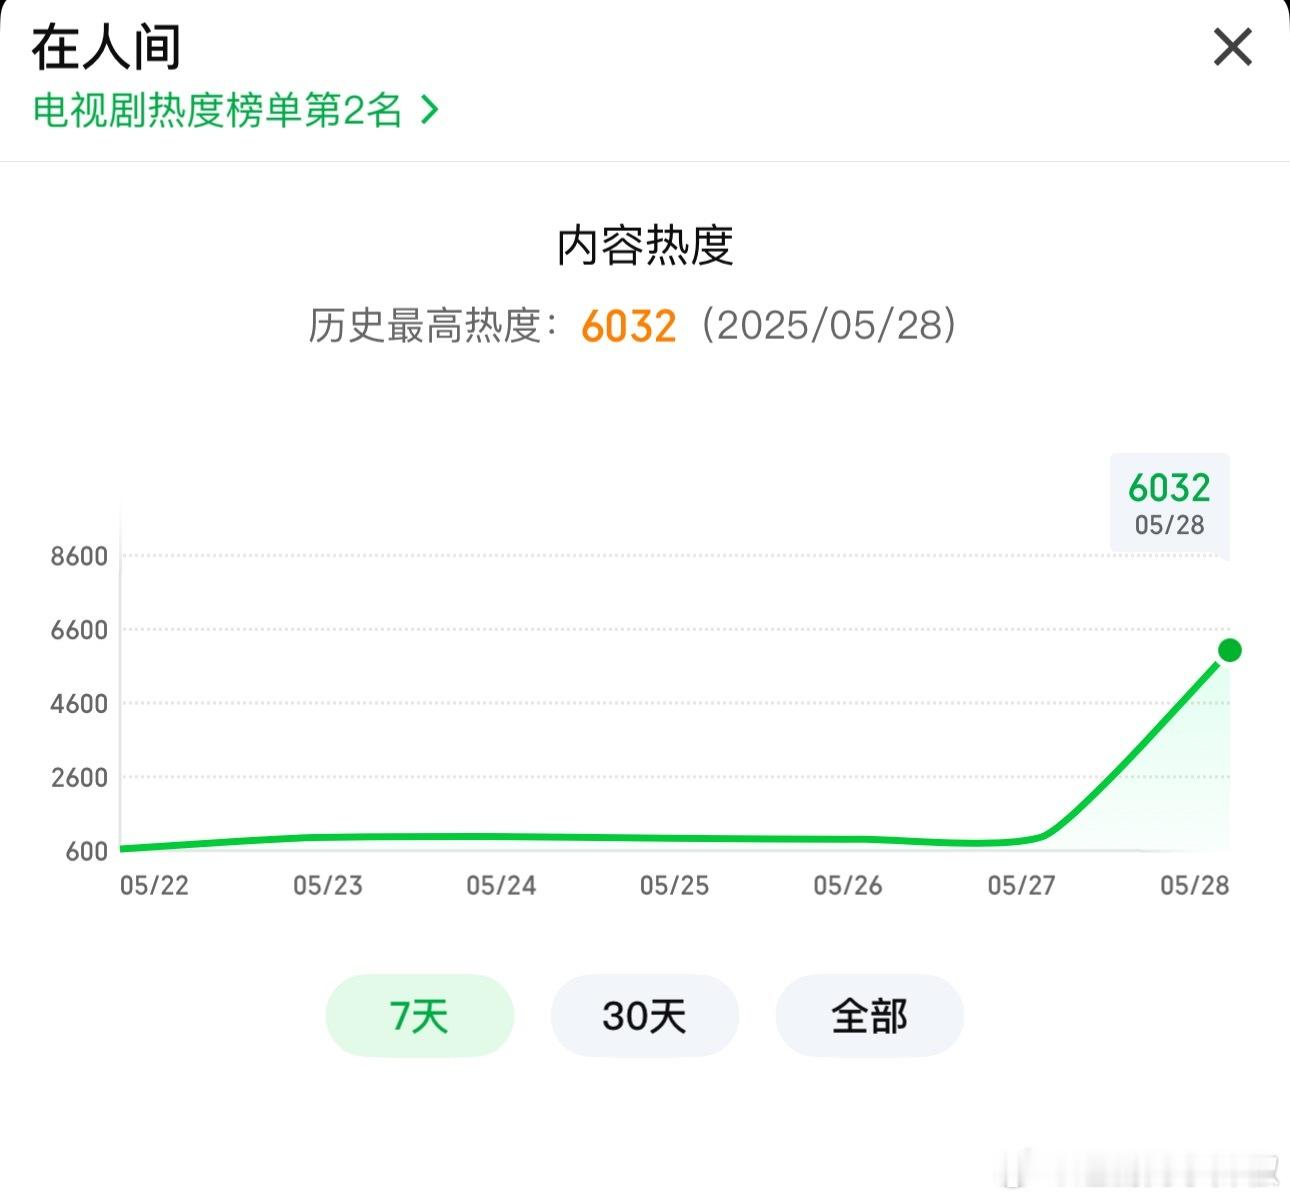The width and height of the screenshot is (1290, 1201).
Task: Tap the 05/28 date label on the axis
Action: click(1195, 886)
